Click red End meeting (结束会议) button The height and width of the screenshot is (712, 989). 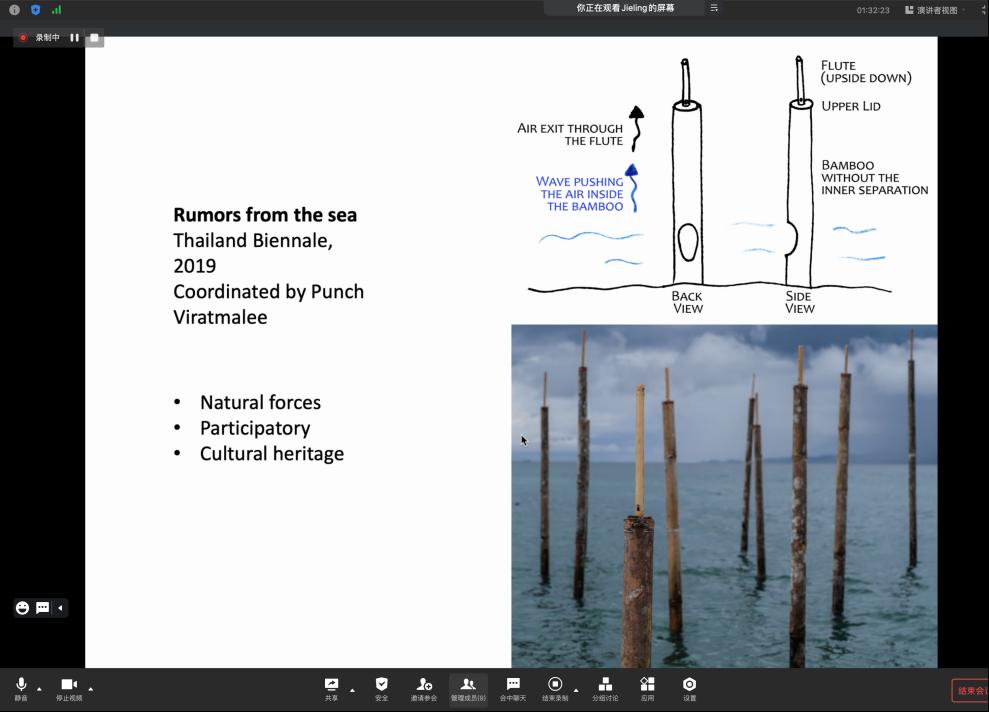(x=969, y=690)
